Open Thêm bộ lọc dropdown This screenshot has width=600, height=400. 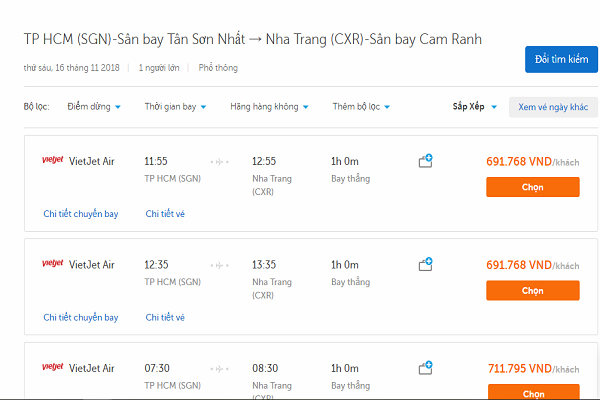click(361, 107)
